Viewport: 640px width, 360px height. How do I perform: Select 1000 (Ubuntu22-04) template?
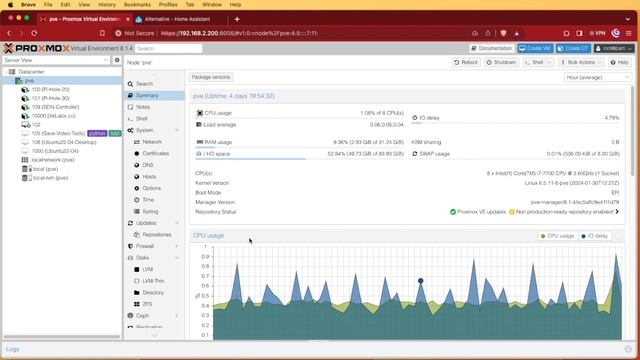(55, 151)
